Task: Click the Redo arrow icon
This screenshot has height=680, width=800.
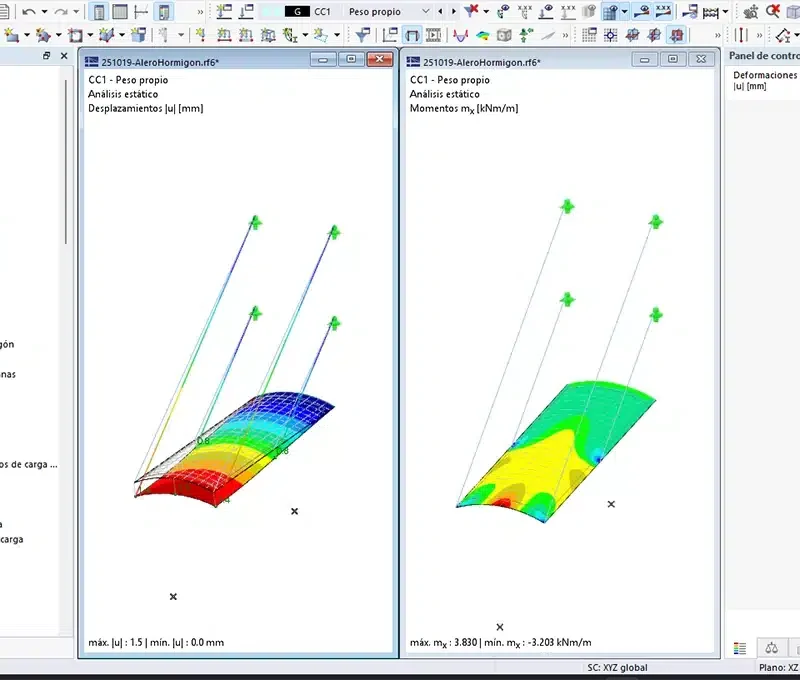Action: coord(61,11)
